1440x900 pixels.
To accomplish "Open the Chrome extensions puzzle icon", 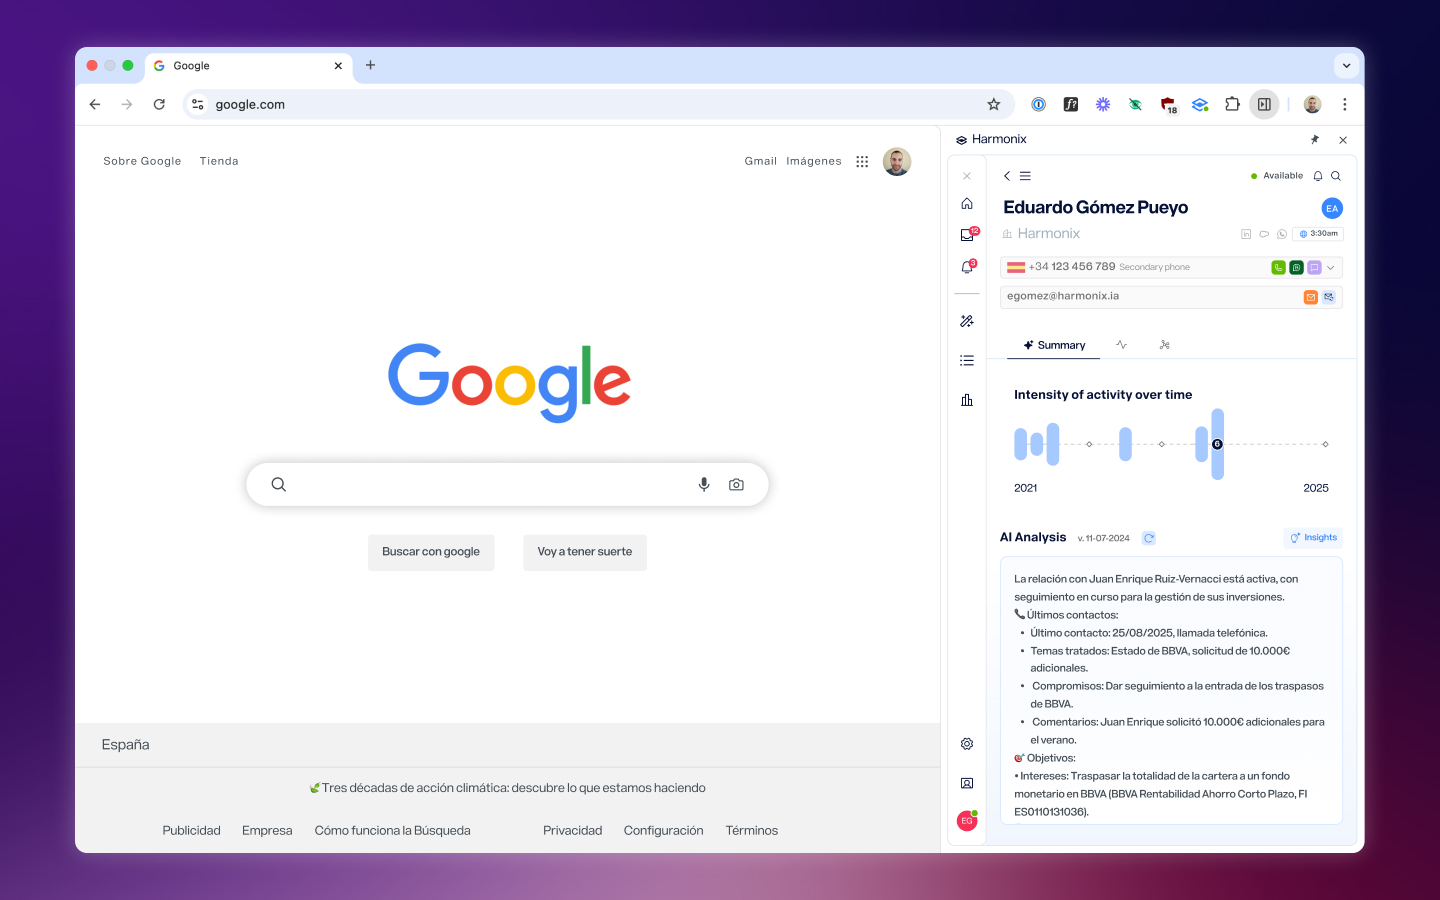I will click(1232, 104).
